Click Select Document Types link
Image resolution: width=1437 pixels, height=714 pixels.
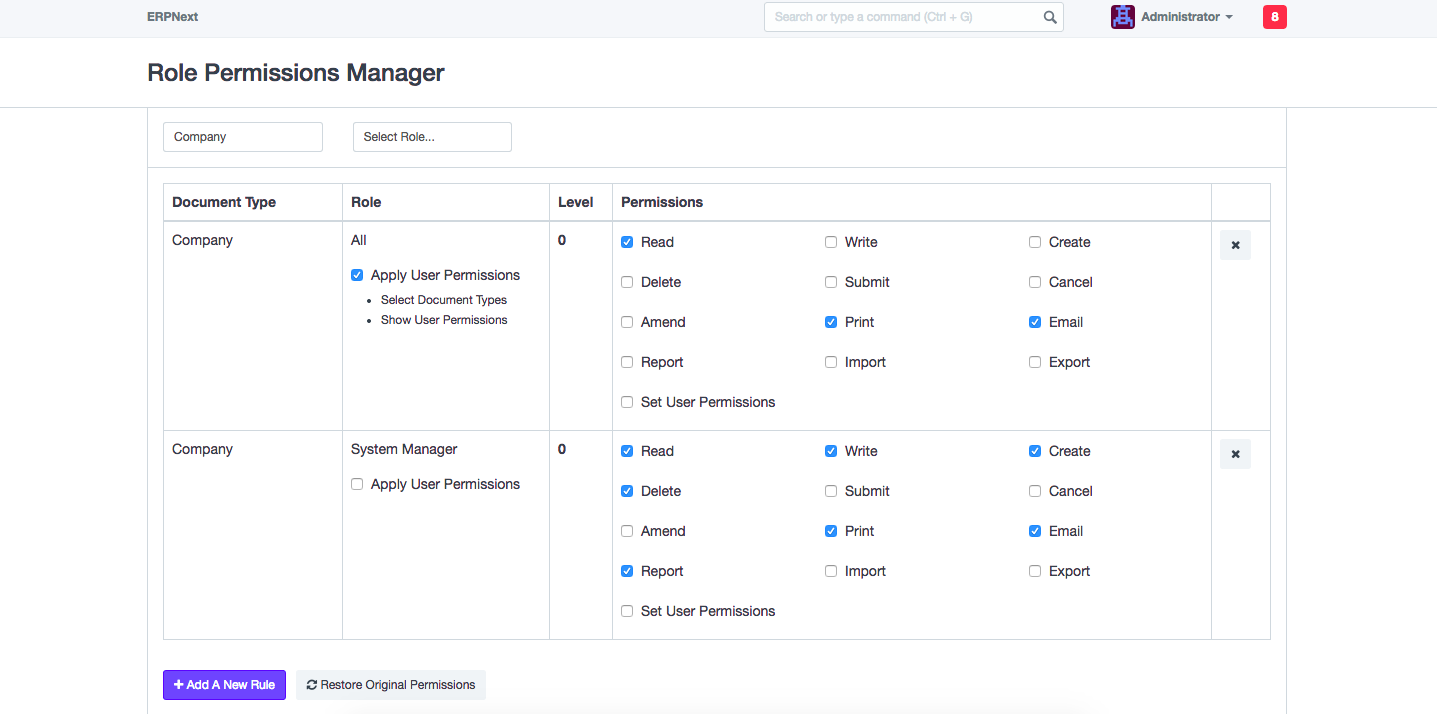point(444,300)
